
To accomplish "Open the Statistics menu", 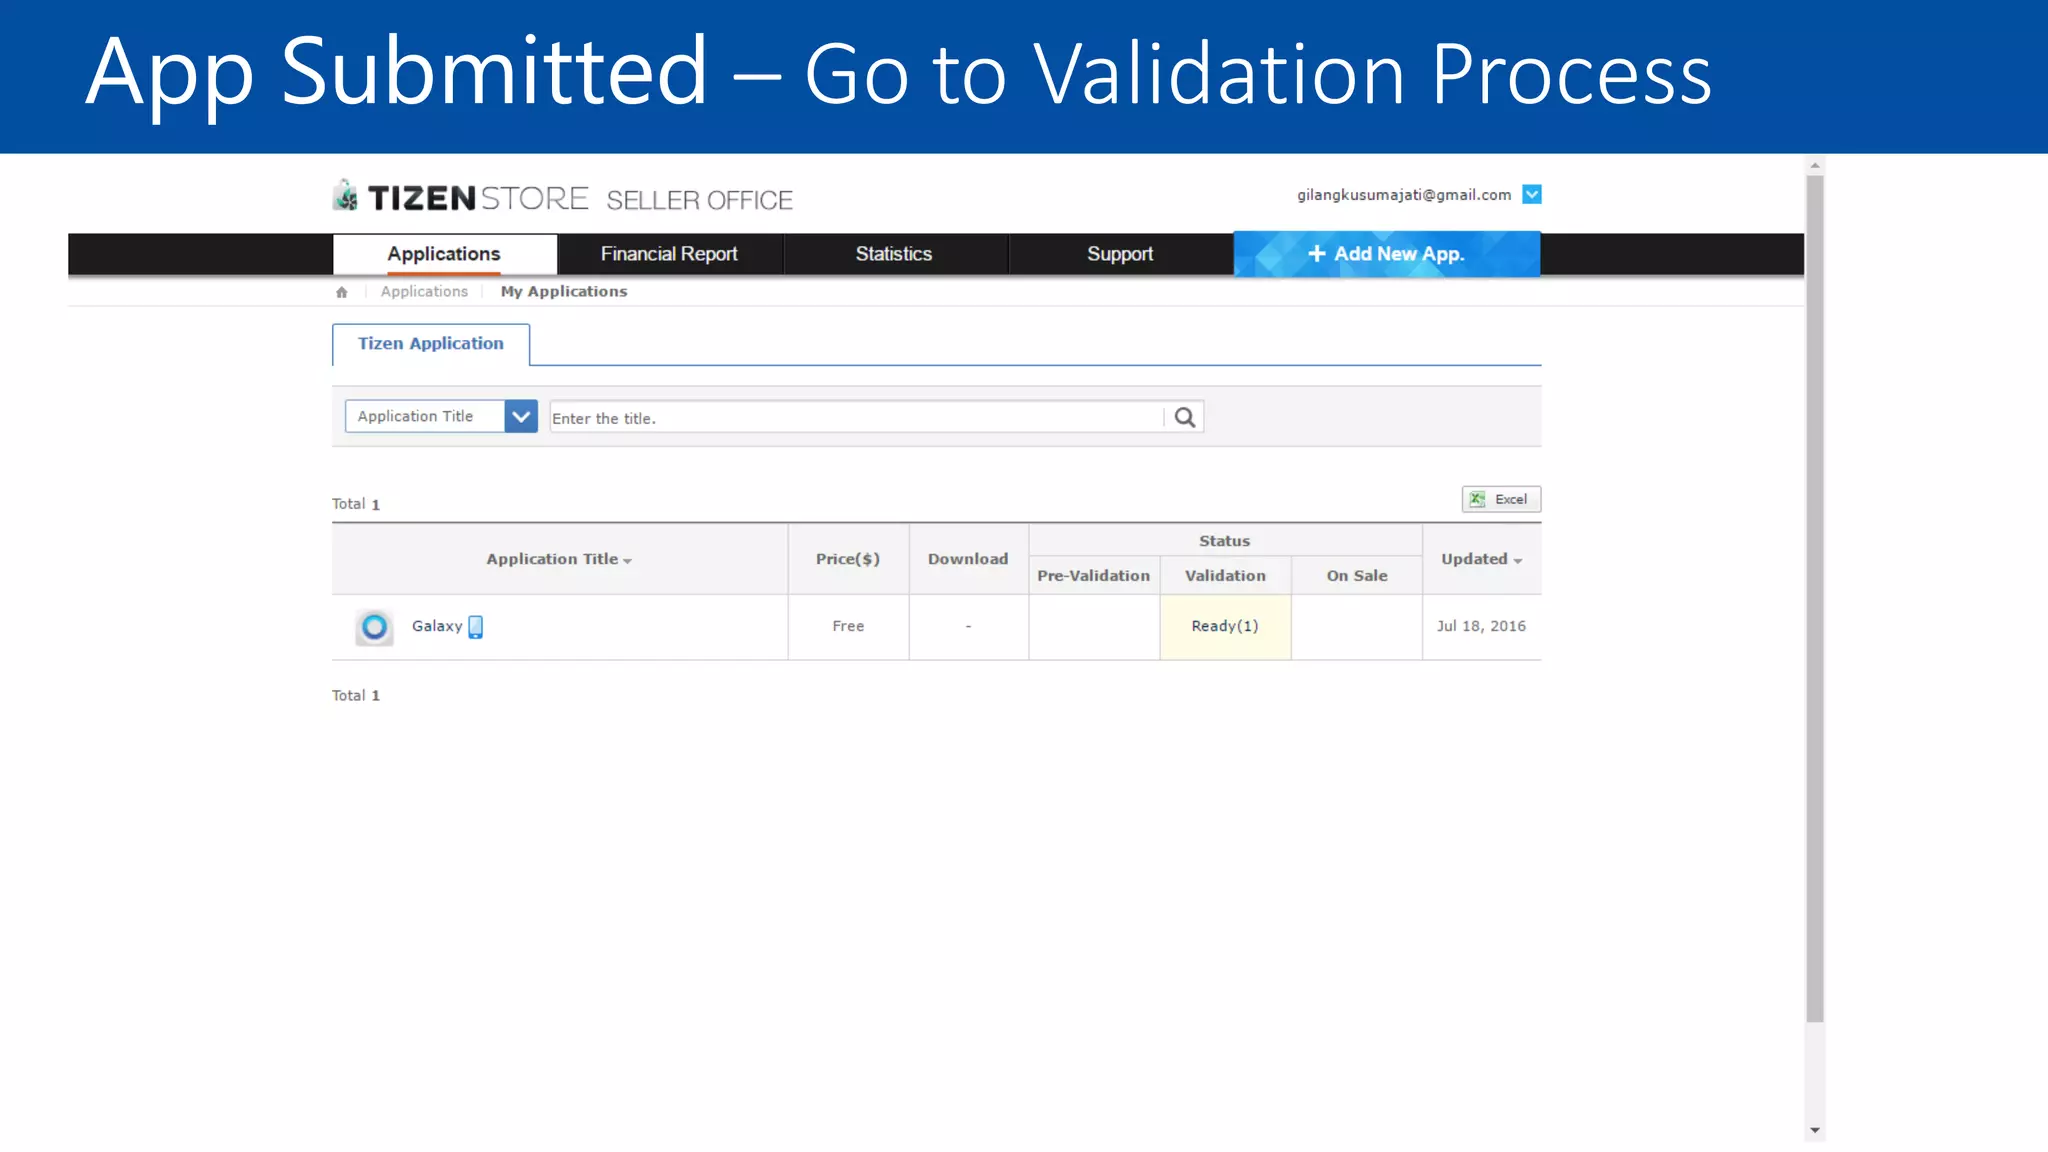I will pos(894,254).
